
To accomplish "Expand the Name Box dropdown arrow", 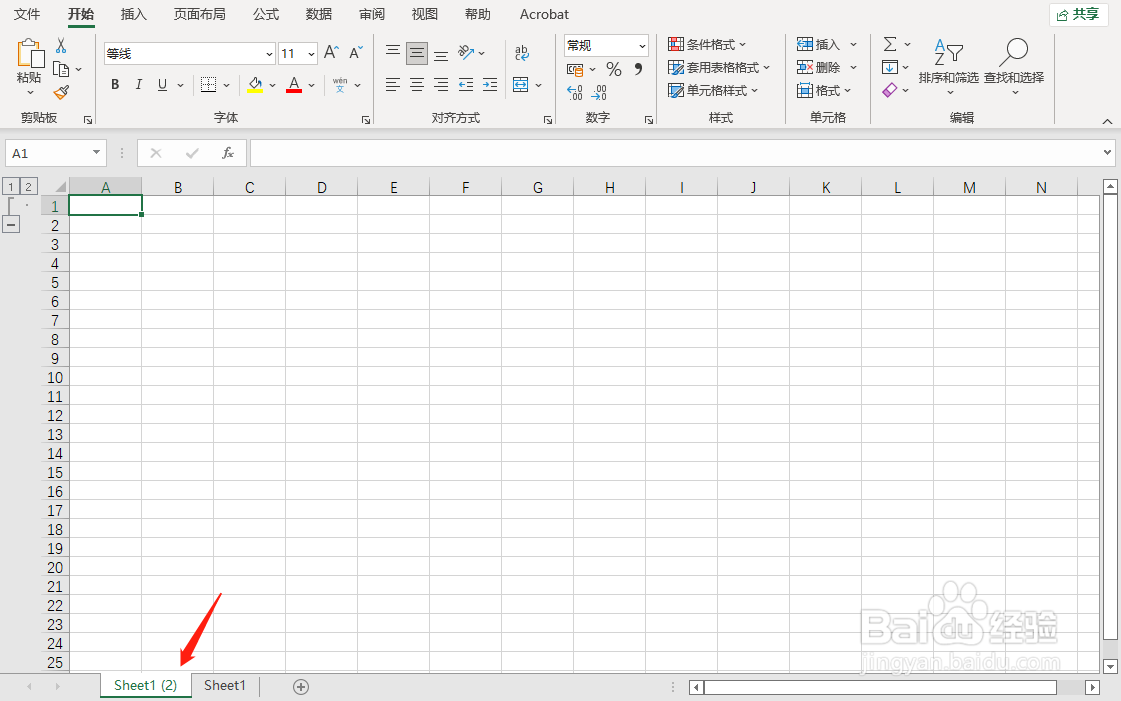I will coord(96,152).
